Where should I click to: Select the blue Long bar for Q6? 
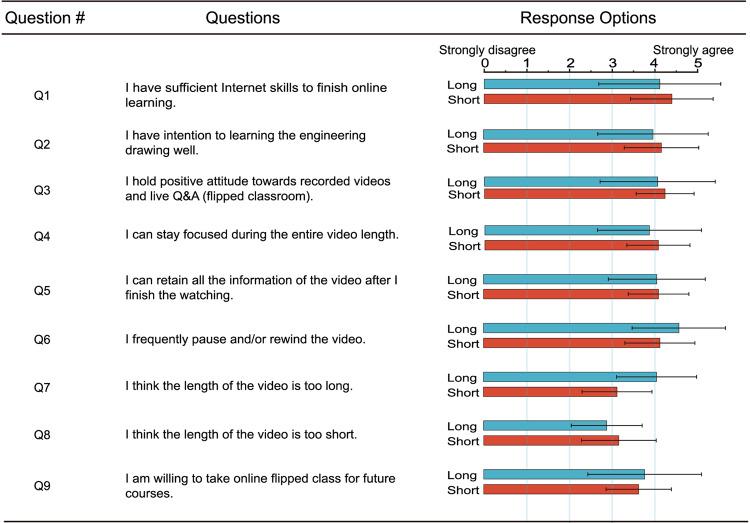pos(580,327)
